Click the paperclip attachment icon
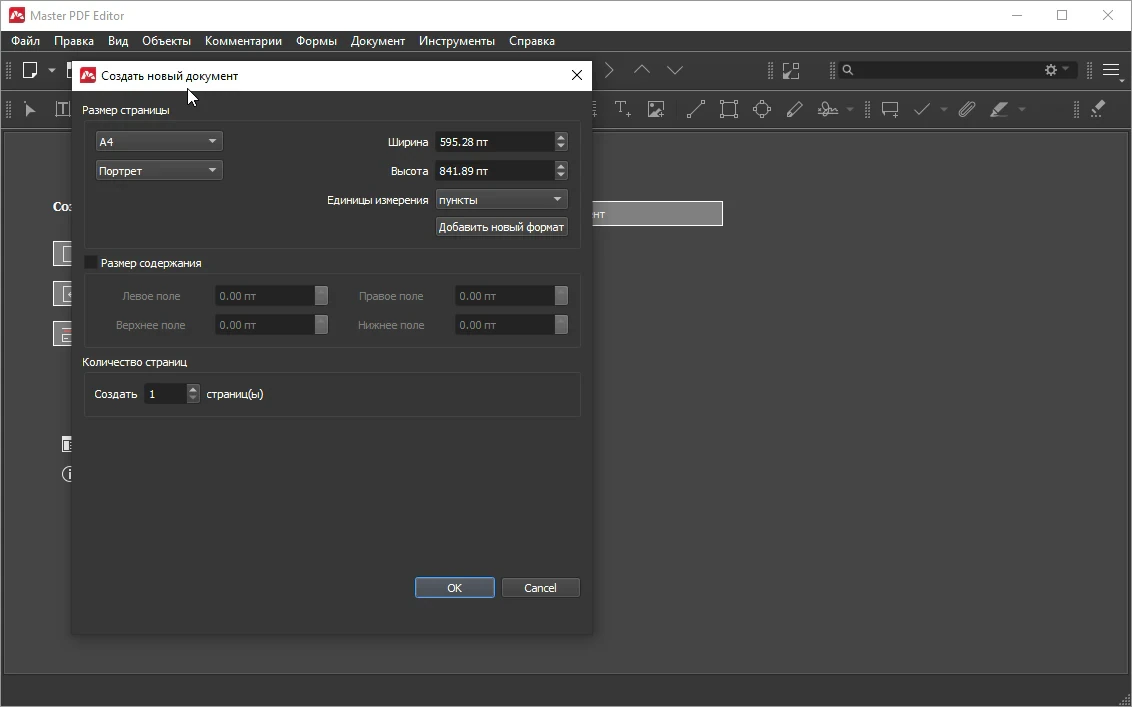The width and height of the screenshot is (1132, 707). pos(967,110)
